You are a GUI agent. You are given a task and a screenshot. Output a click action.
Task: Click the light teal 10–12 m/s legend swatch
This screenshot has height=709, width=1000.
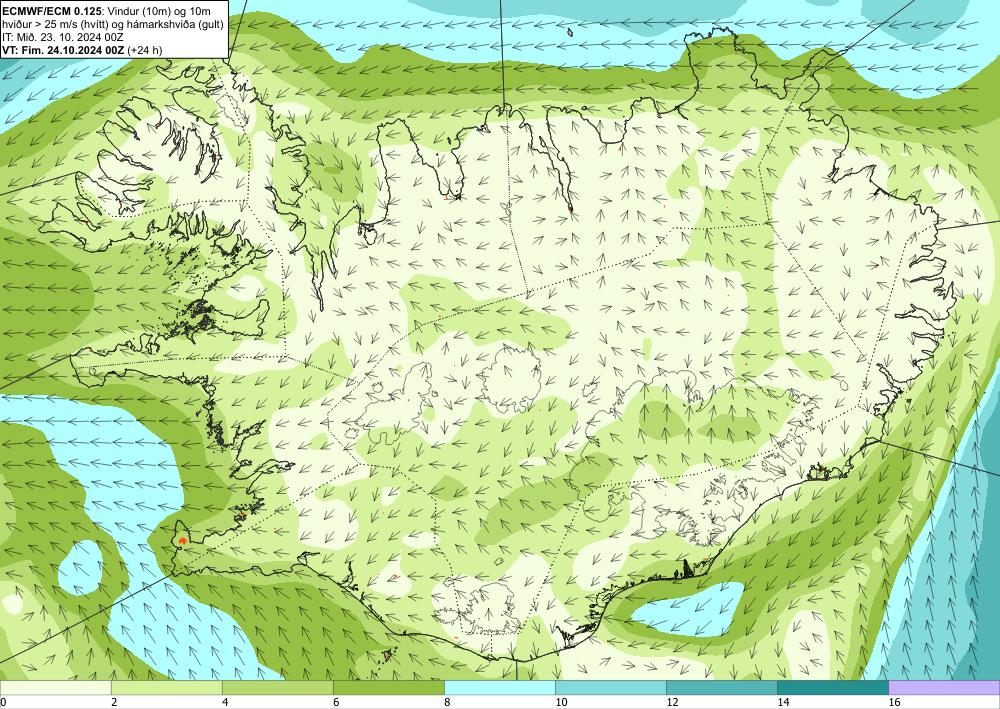click(x=611, y=687)
